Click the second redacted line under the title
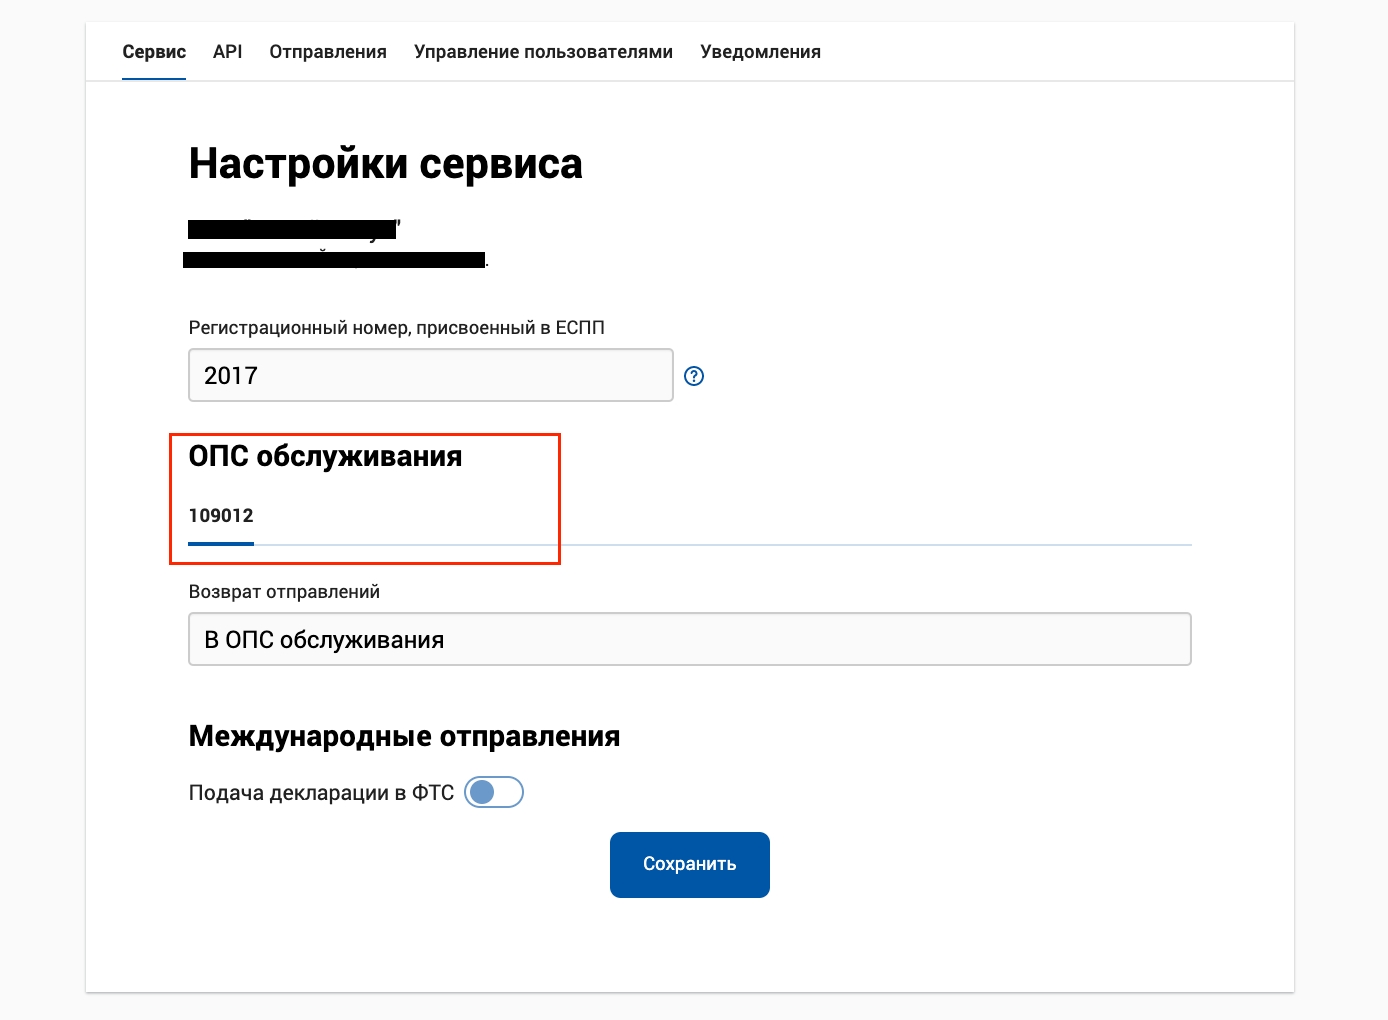Image resolution: width=1388 pixels, height=1020 pixels. tap(334, 260)
